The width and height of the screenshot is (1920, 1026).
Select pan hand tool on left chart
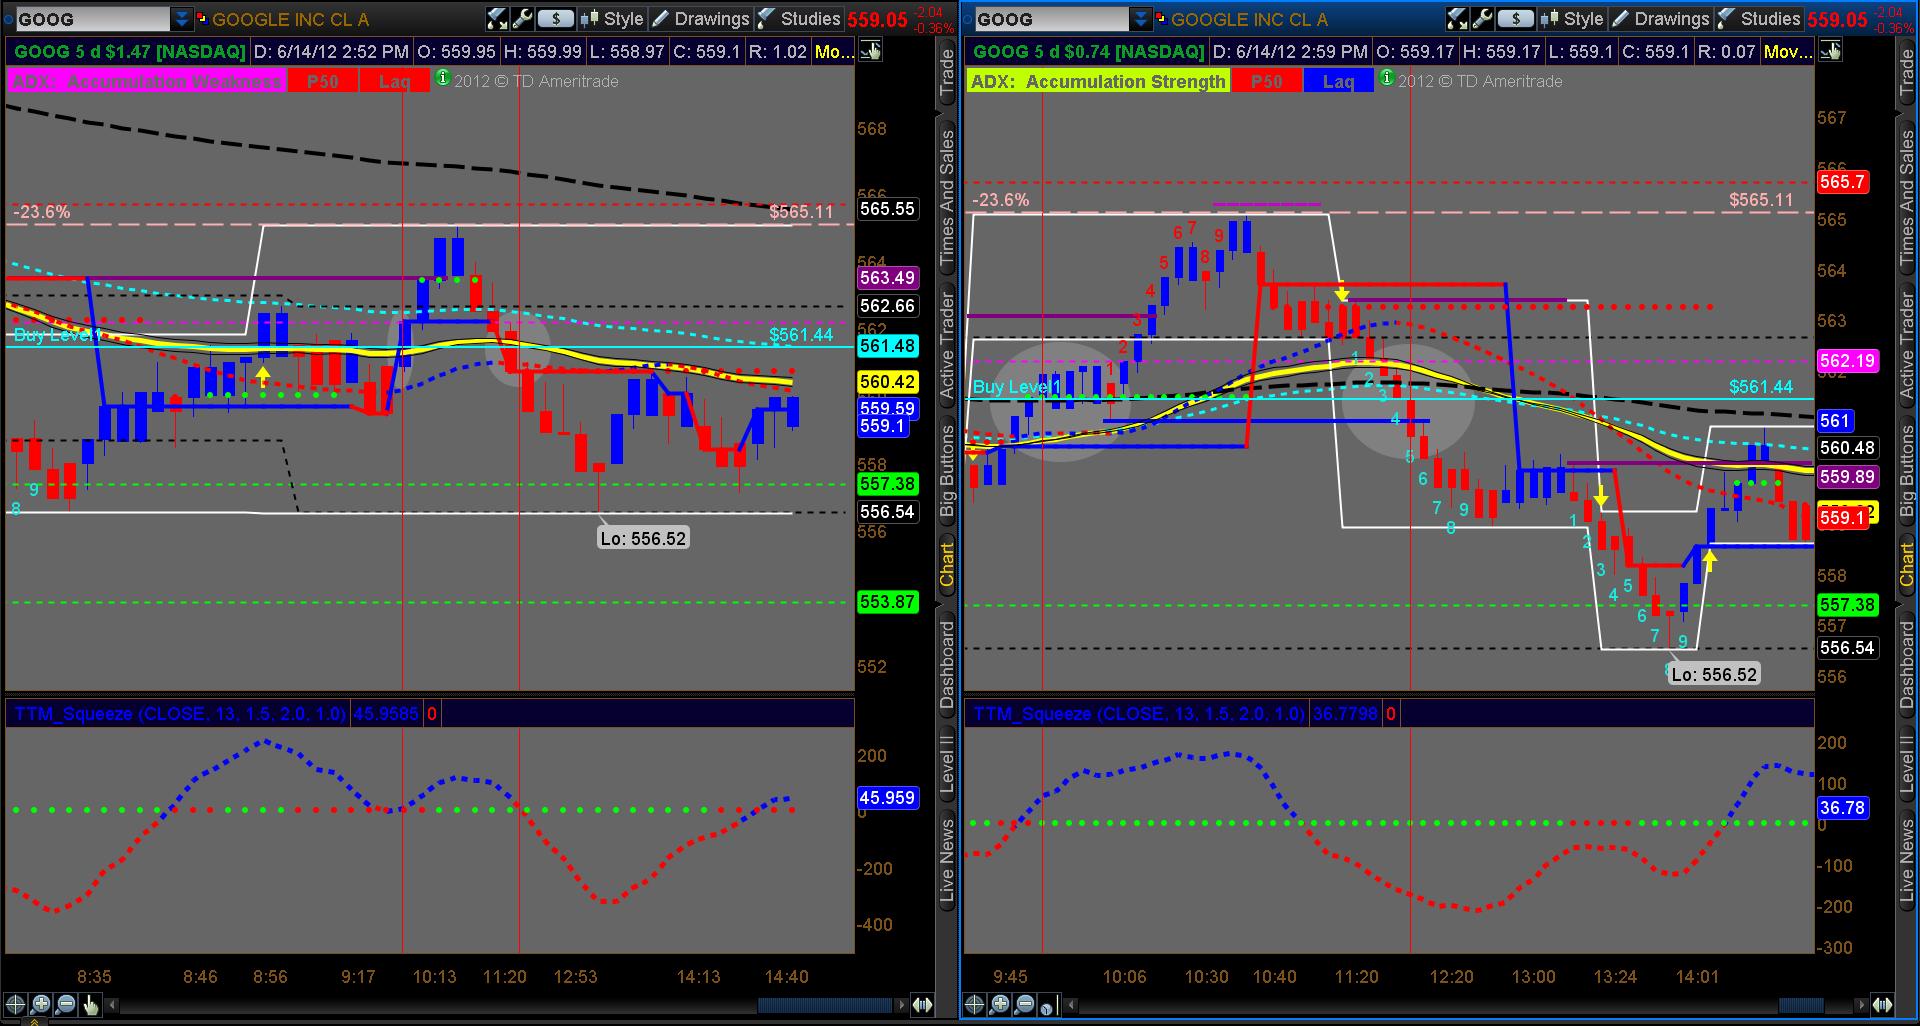91,1005
